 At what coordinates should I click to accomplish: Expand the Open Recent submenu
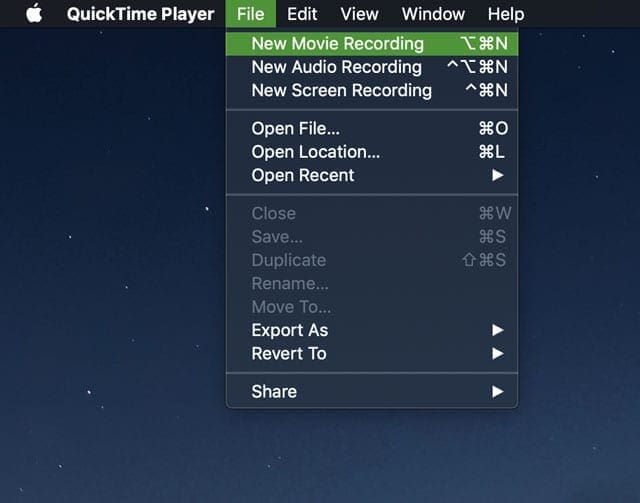click(x=372, y=176)
